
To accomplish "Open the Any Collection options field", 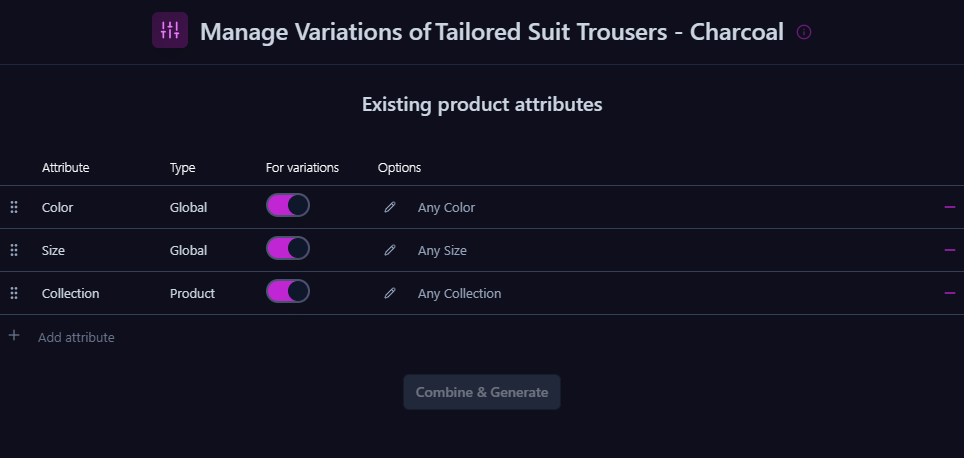I will (x=459, y=294).
